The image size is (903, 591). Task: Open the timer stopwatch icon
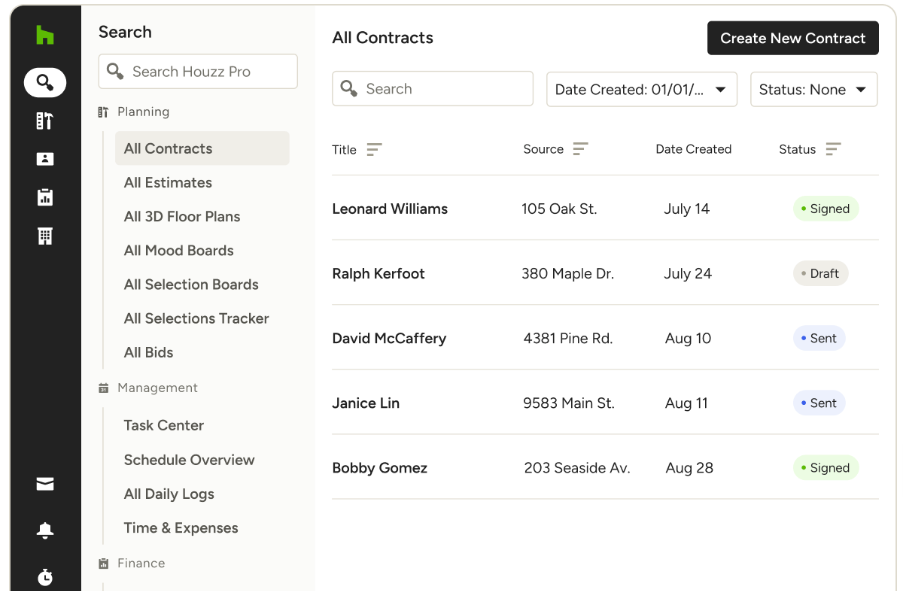(45, 577)
